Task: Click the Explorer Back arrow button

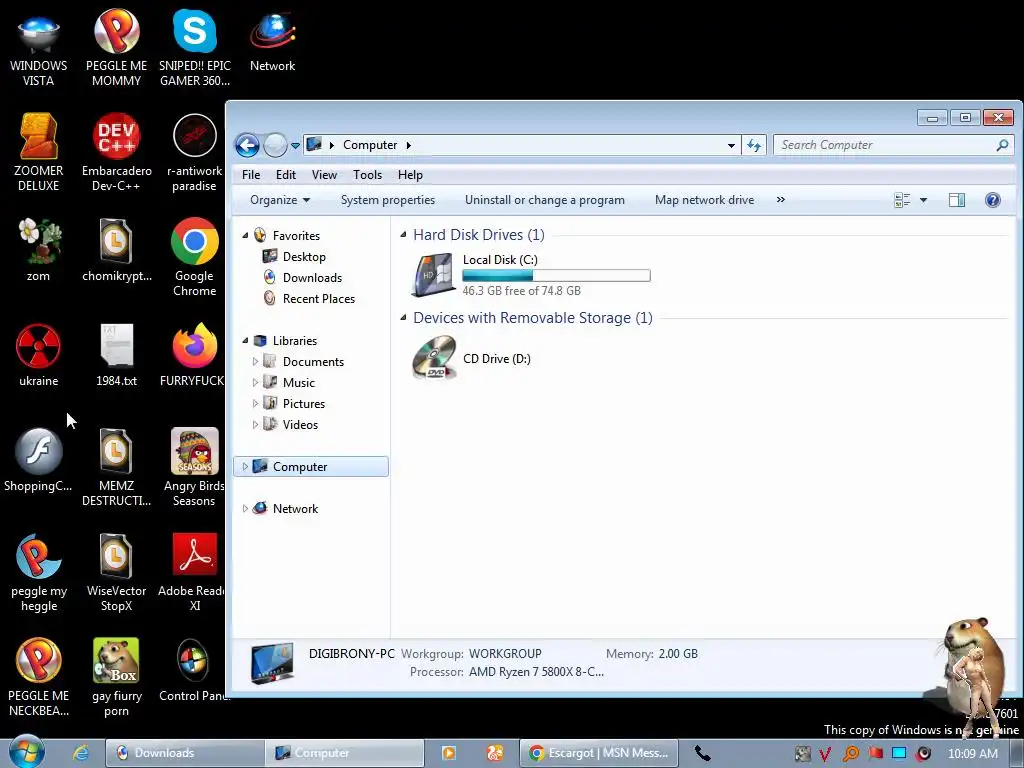Action: click(x=248, y=145)
